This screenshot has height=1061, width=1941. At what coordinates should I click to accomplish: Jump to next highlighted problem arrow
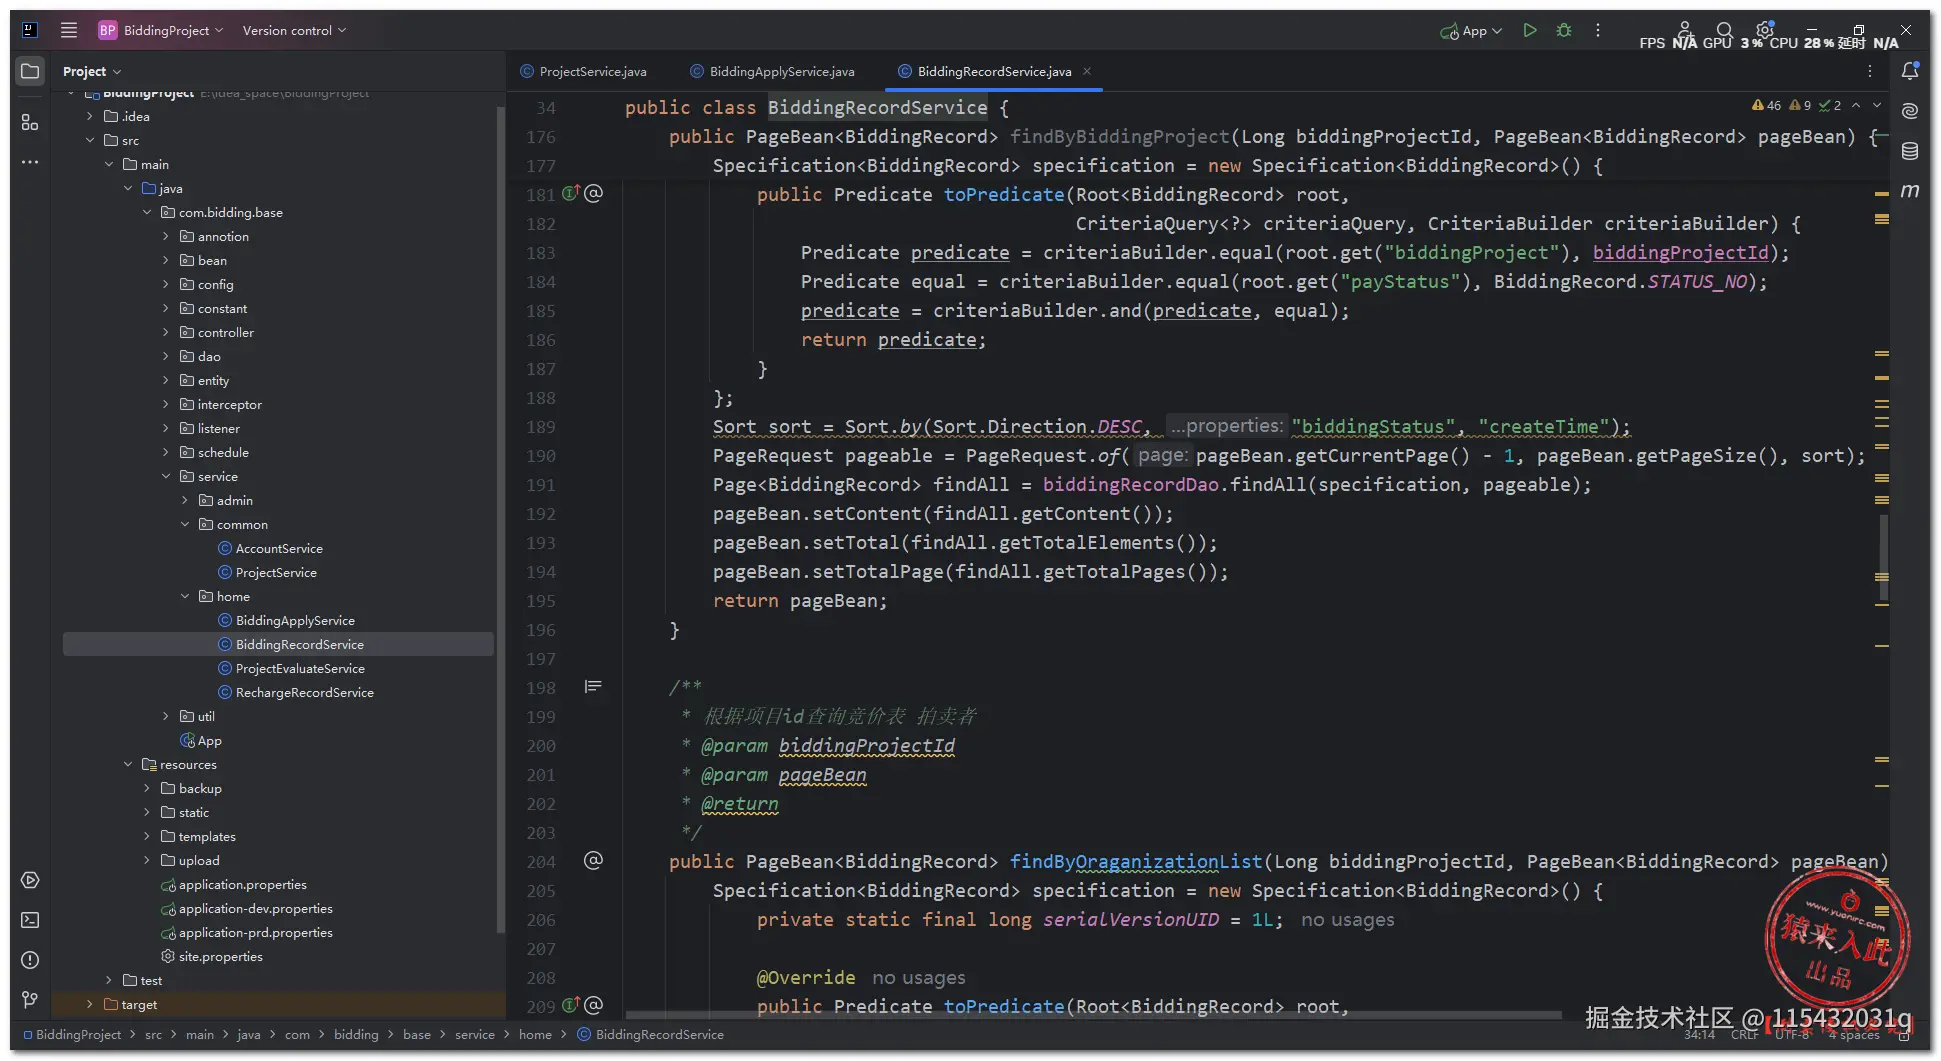pyautogui.click(x=1877, y=105)
